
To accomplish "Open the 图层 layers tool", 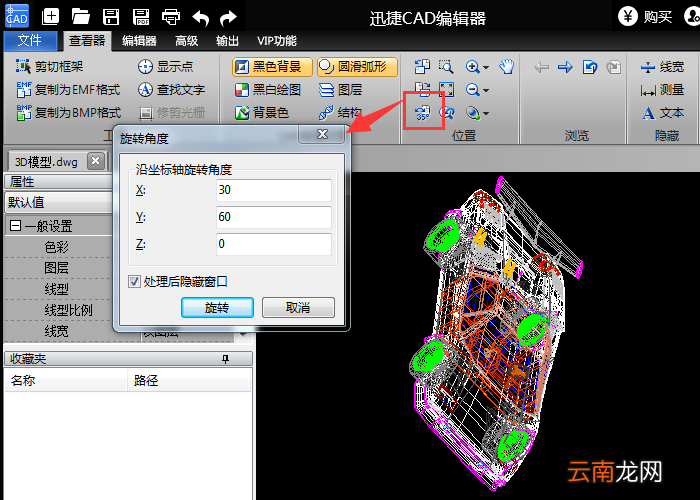I will coord(341,90).
